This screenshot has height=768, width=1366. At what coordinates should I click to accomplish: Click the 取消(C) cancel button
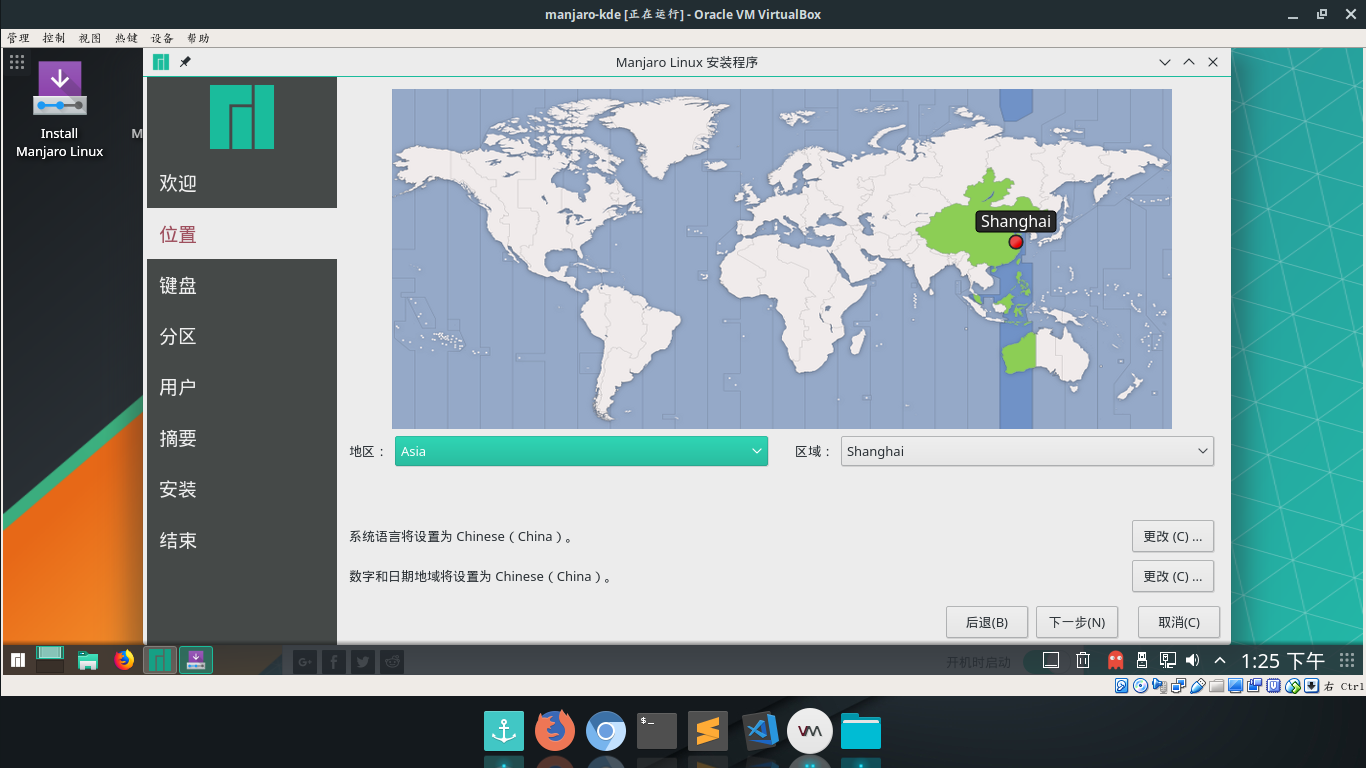1179,622
